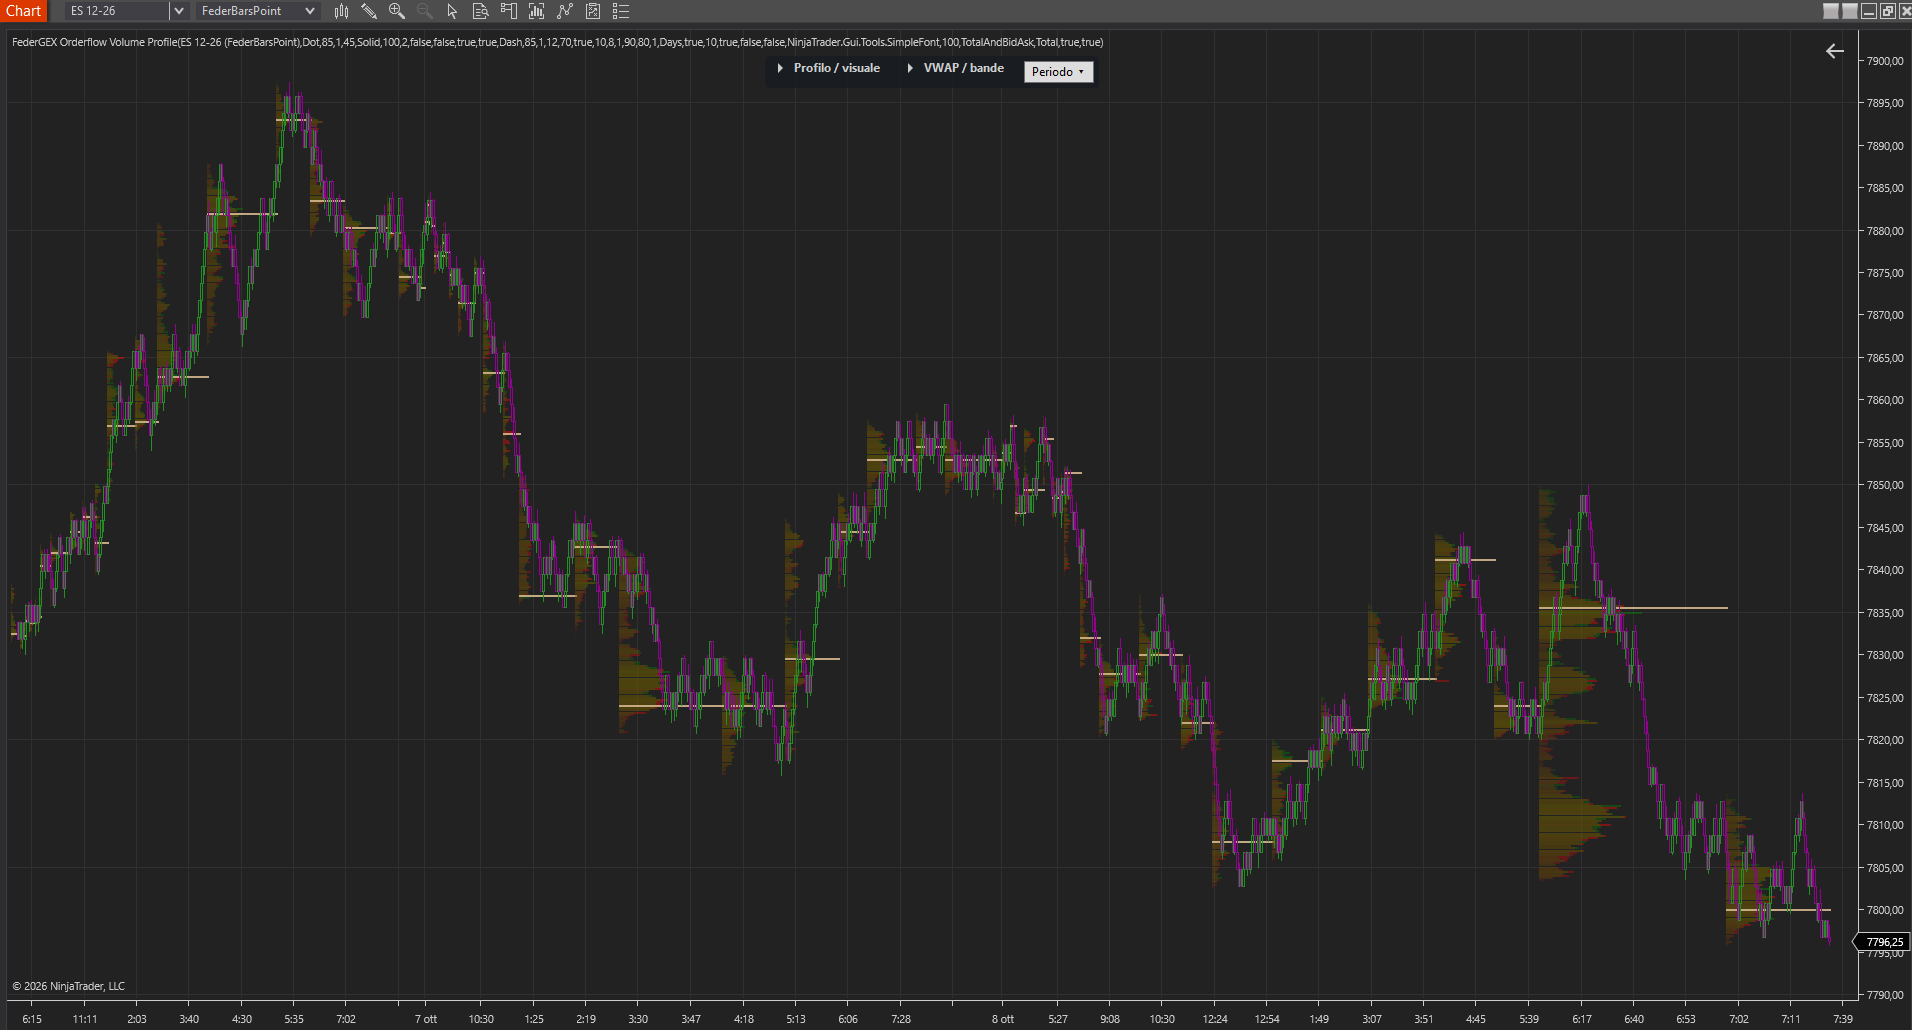Click the 12:24 time axis label
The image size is (1912, 1030).
click(x=1215, y=1019)
